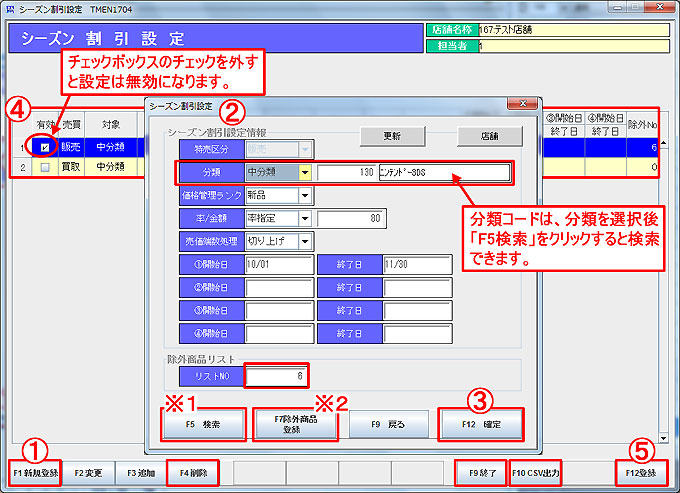680x493 pixels.
Task: Click the 終了日 field beside ③開始日
Action: tap(417, 310)
